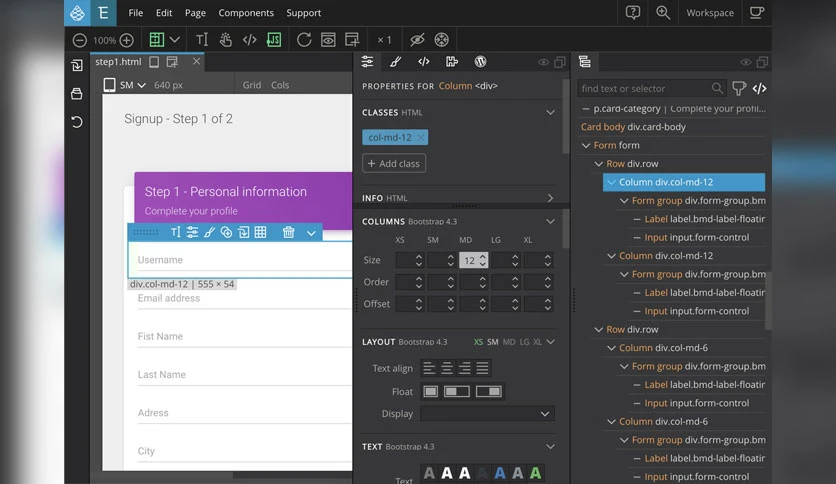Click the find text or selector field
Image resolution: width=836 pixels, height=484 pixels.
tap(645, 88)
